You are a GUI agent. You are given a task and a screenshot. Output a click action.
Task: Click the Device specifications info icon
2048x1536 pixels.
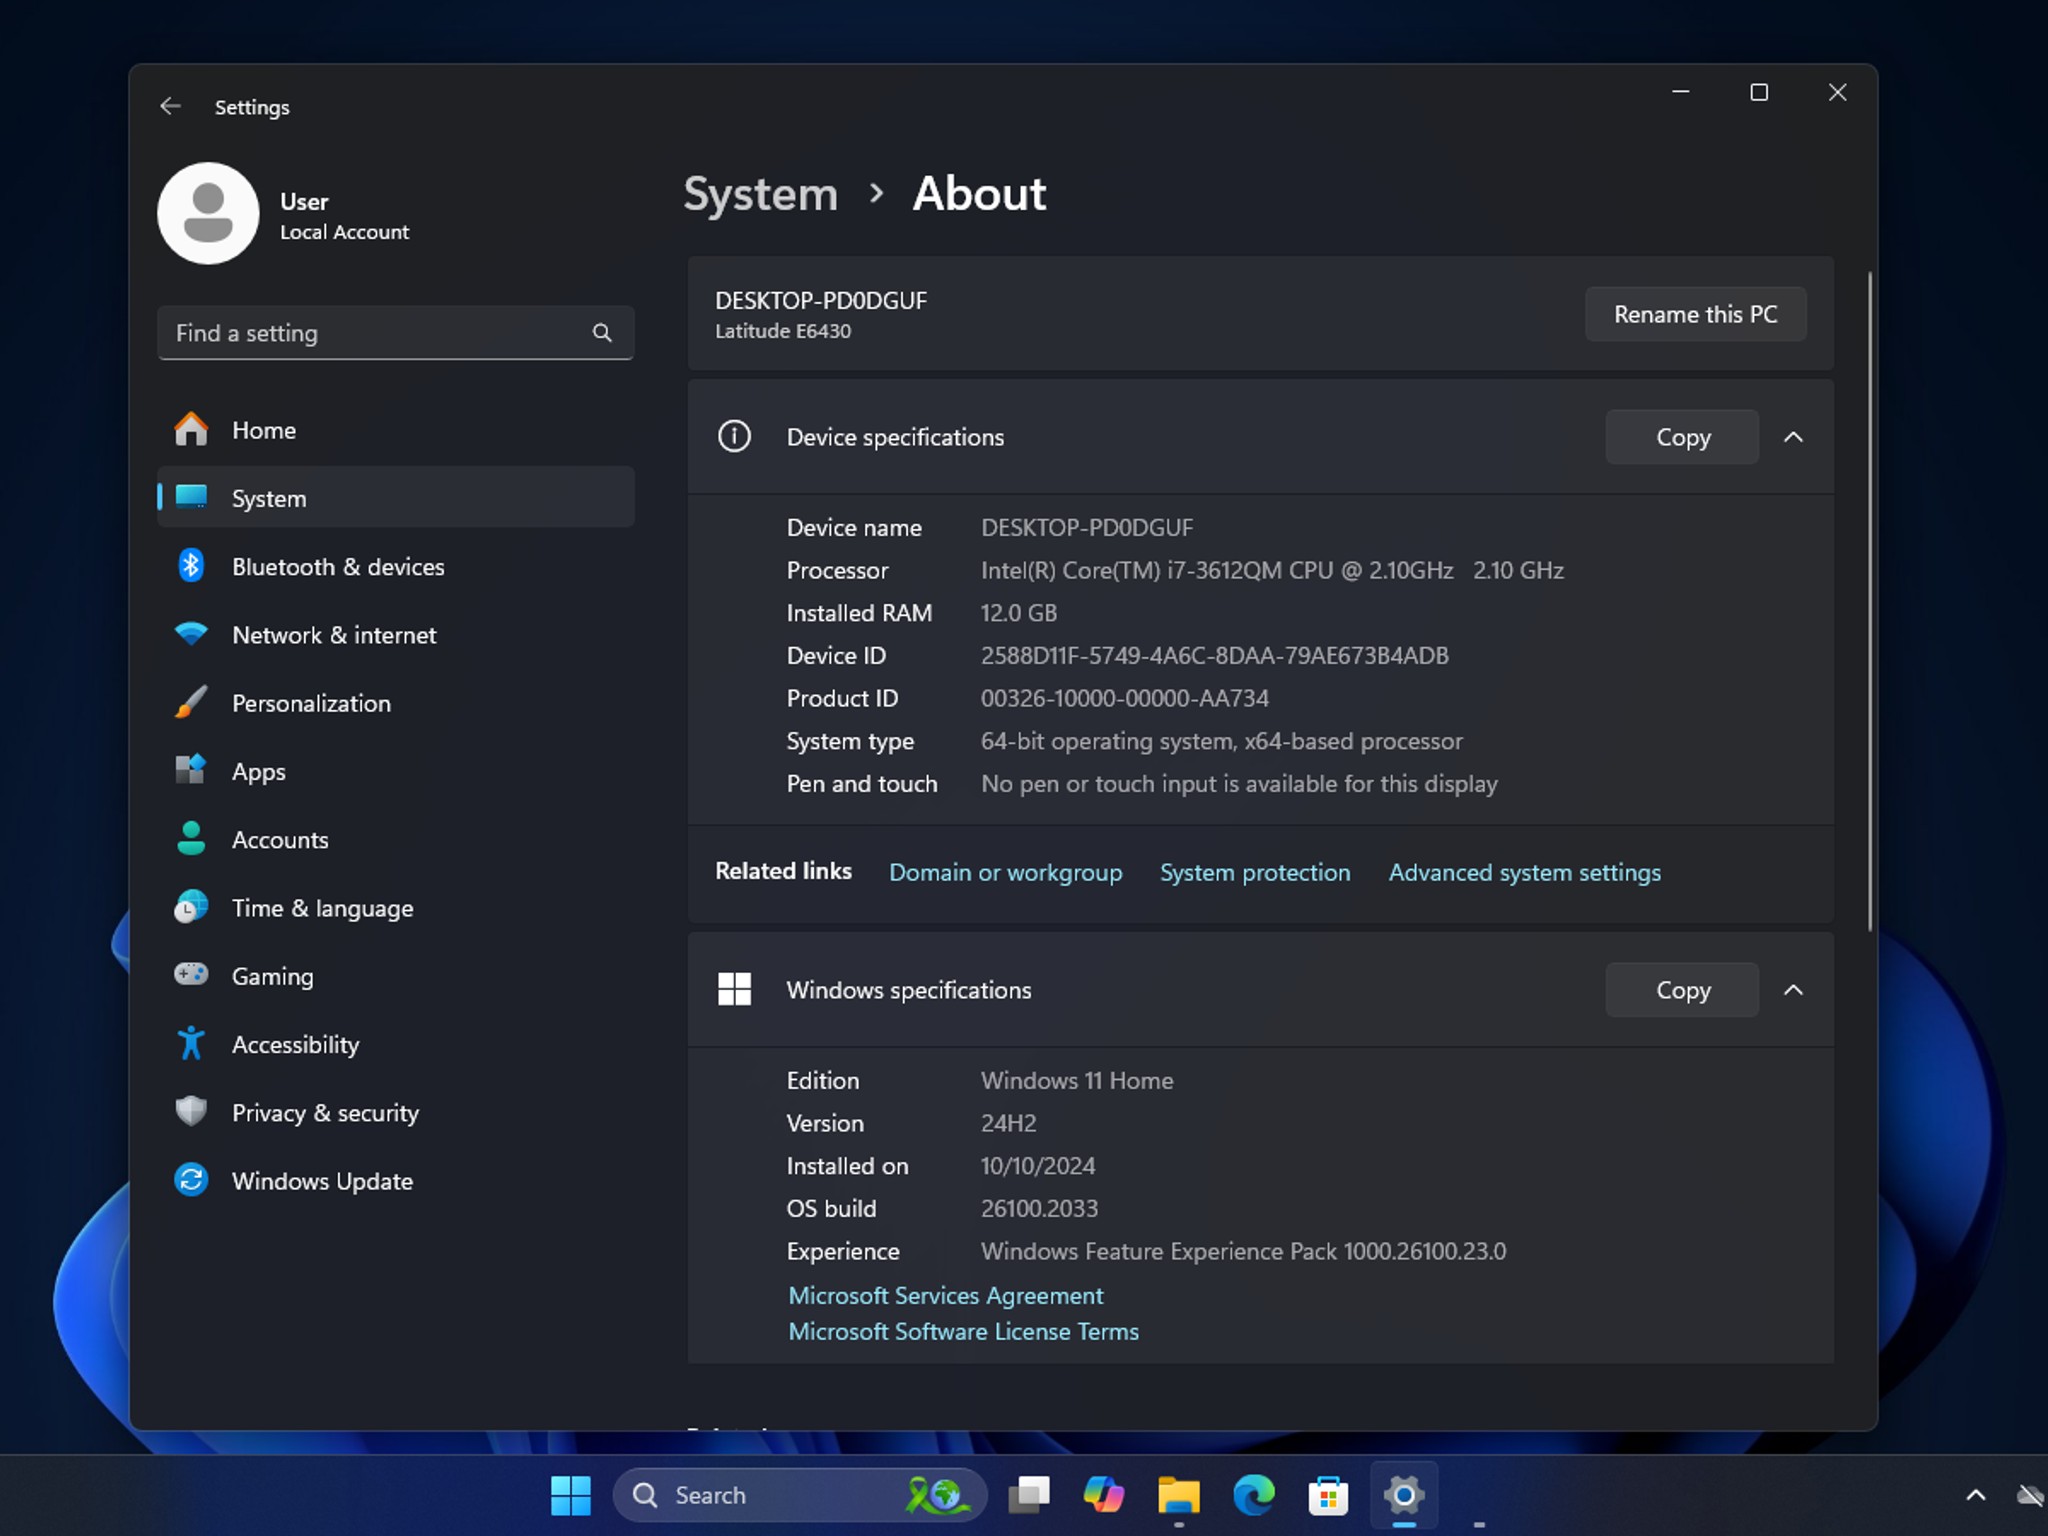click(734, 436)
